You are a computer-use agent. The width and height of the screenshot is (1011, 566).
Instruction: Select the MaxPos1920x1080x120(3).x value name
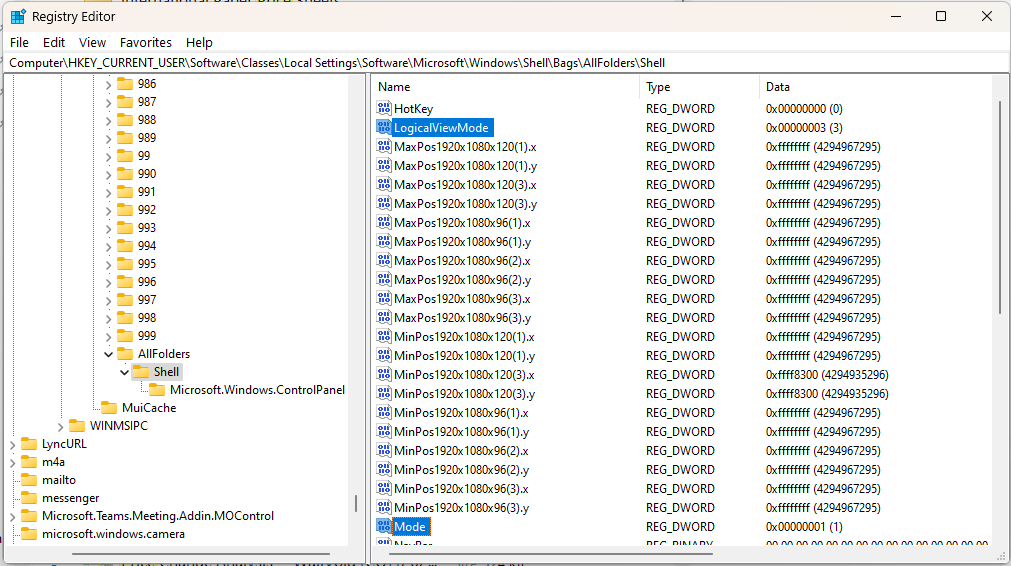coord(465,185)
